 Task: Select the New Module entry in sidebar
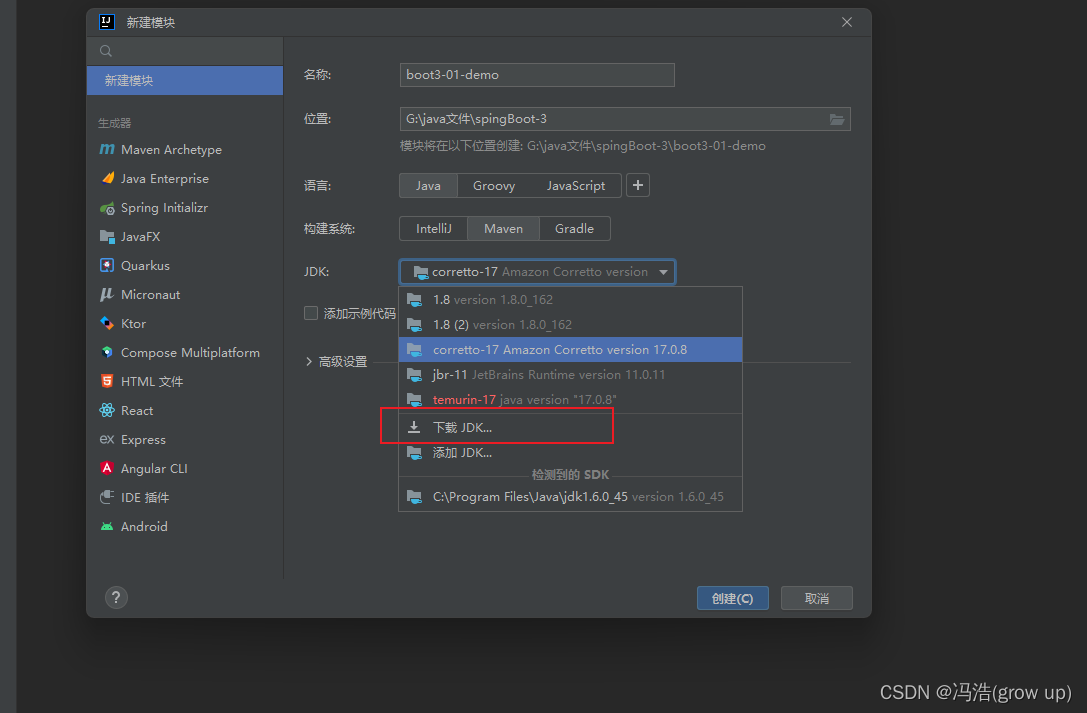tap(184, 80)
